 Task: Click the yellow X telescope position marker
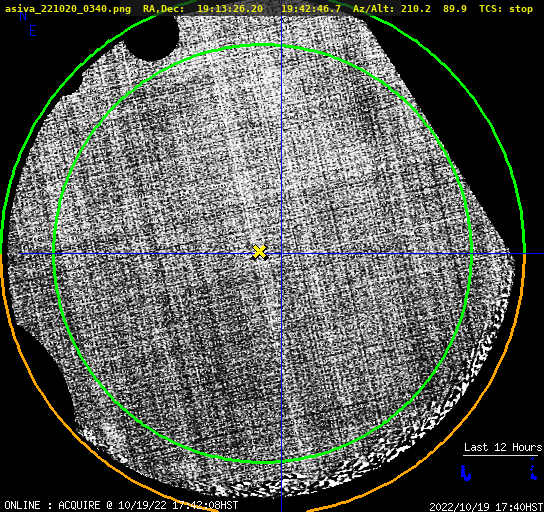tap(259, 252)
